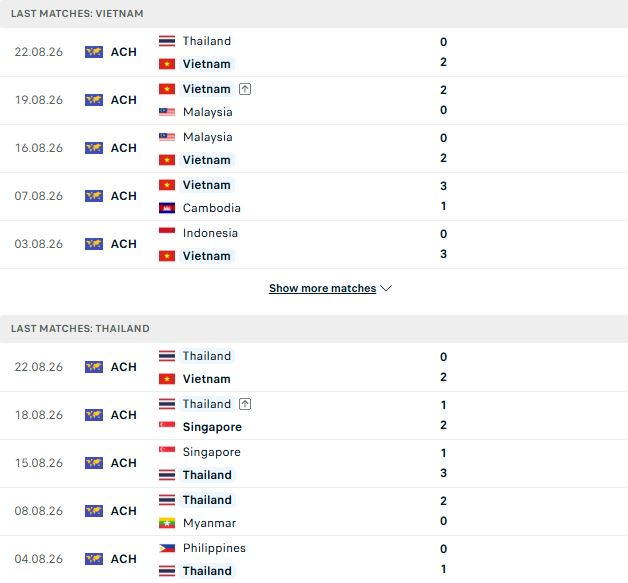Click the Last Matches: Vietnam header
This screenshot has height=583, width=628.
(x=314, y=14)
